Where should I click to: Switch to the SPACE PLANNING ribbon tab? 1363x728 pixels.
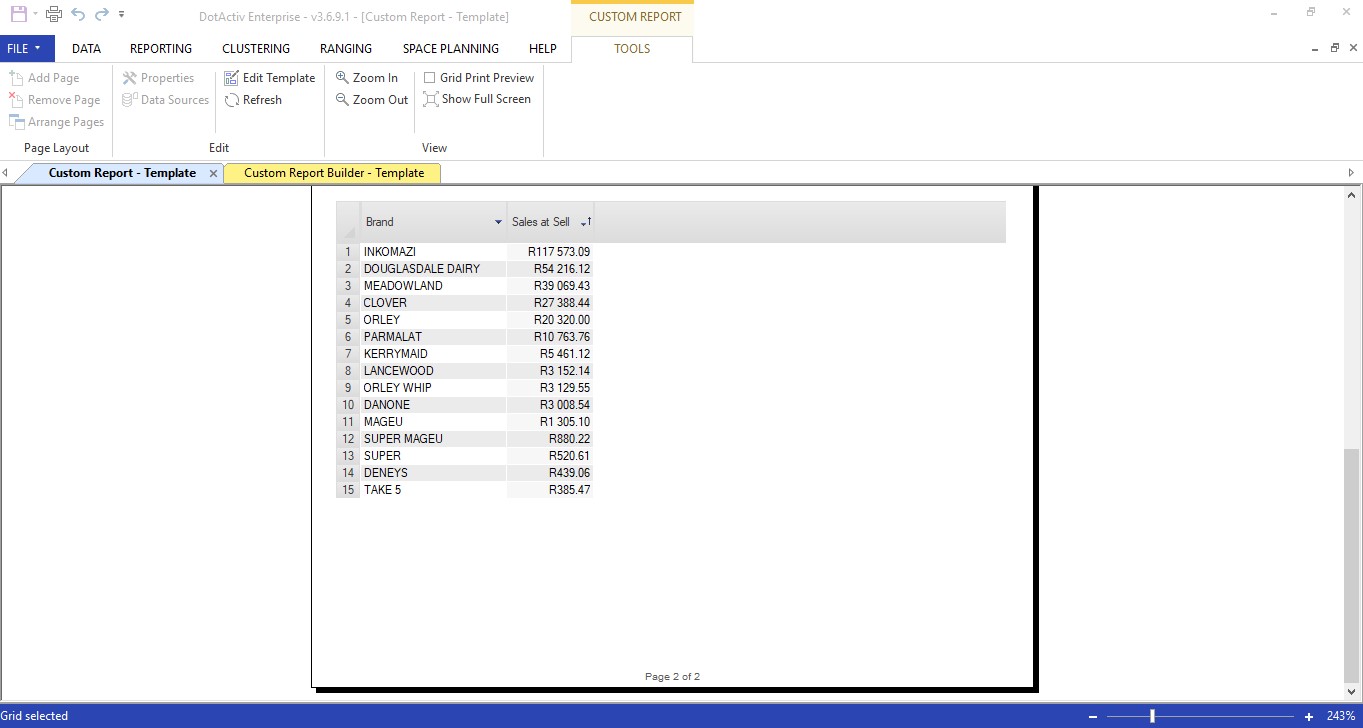tap(451, 48)
